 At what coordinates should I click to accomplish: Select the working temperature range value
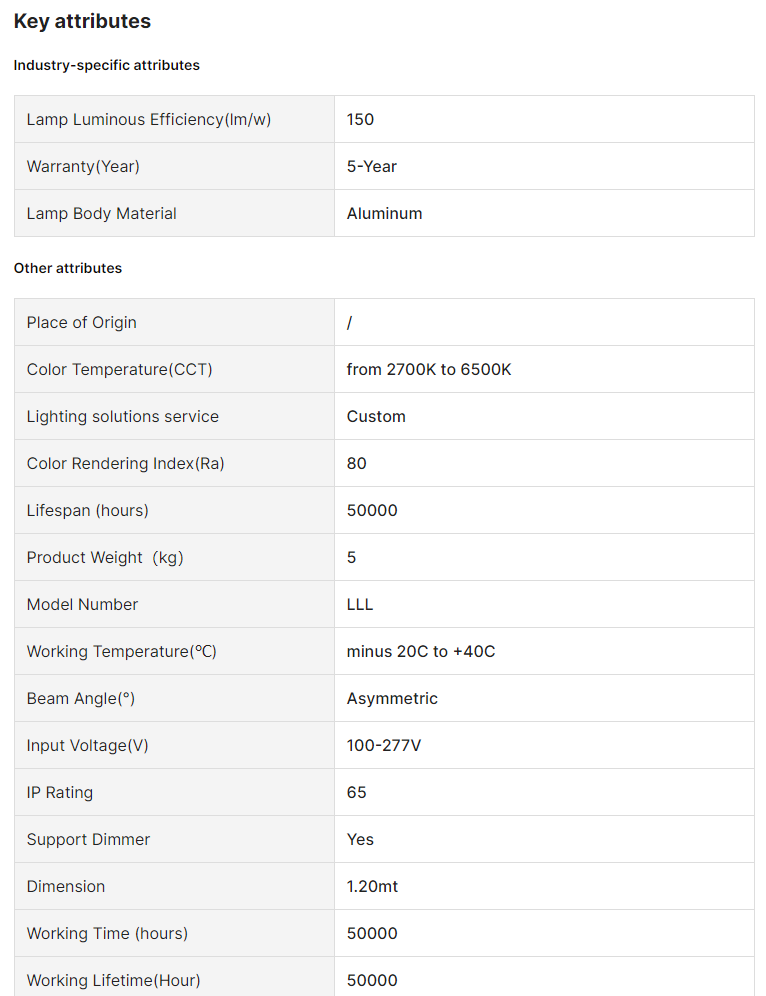[421, 651]
